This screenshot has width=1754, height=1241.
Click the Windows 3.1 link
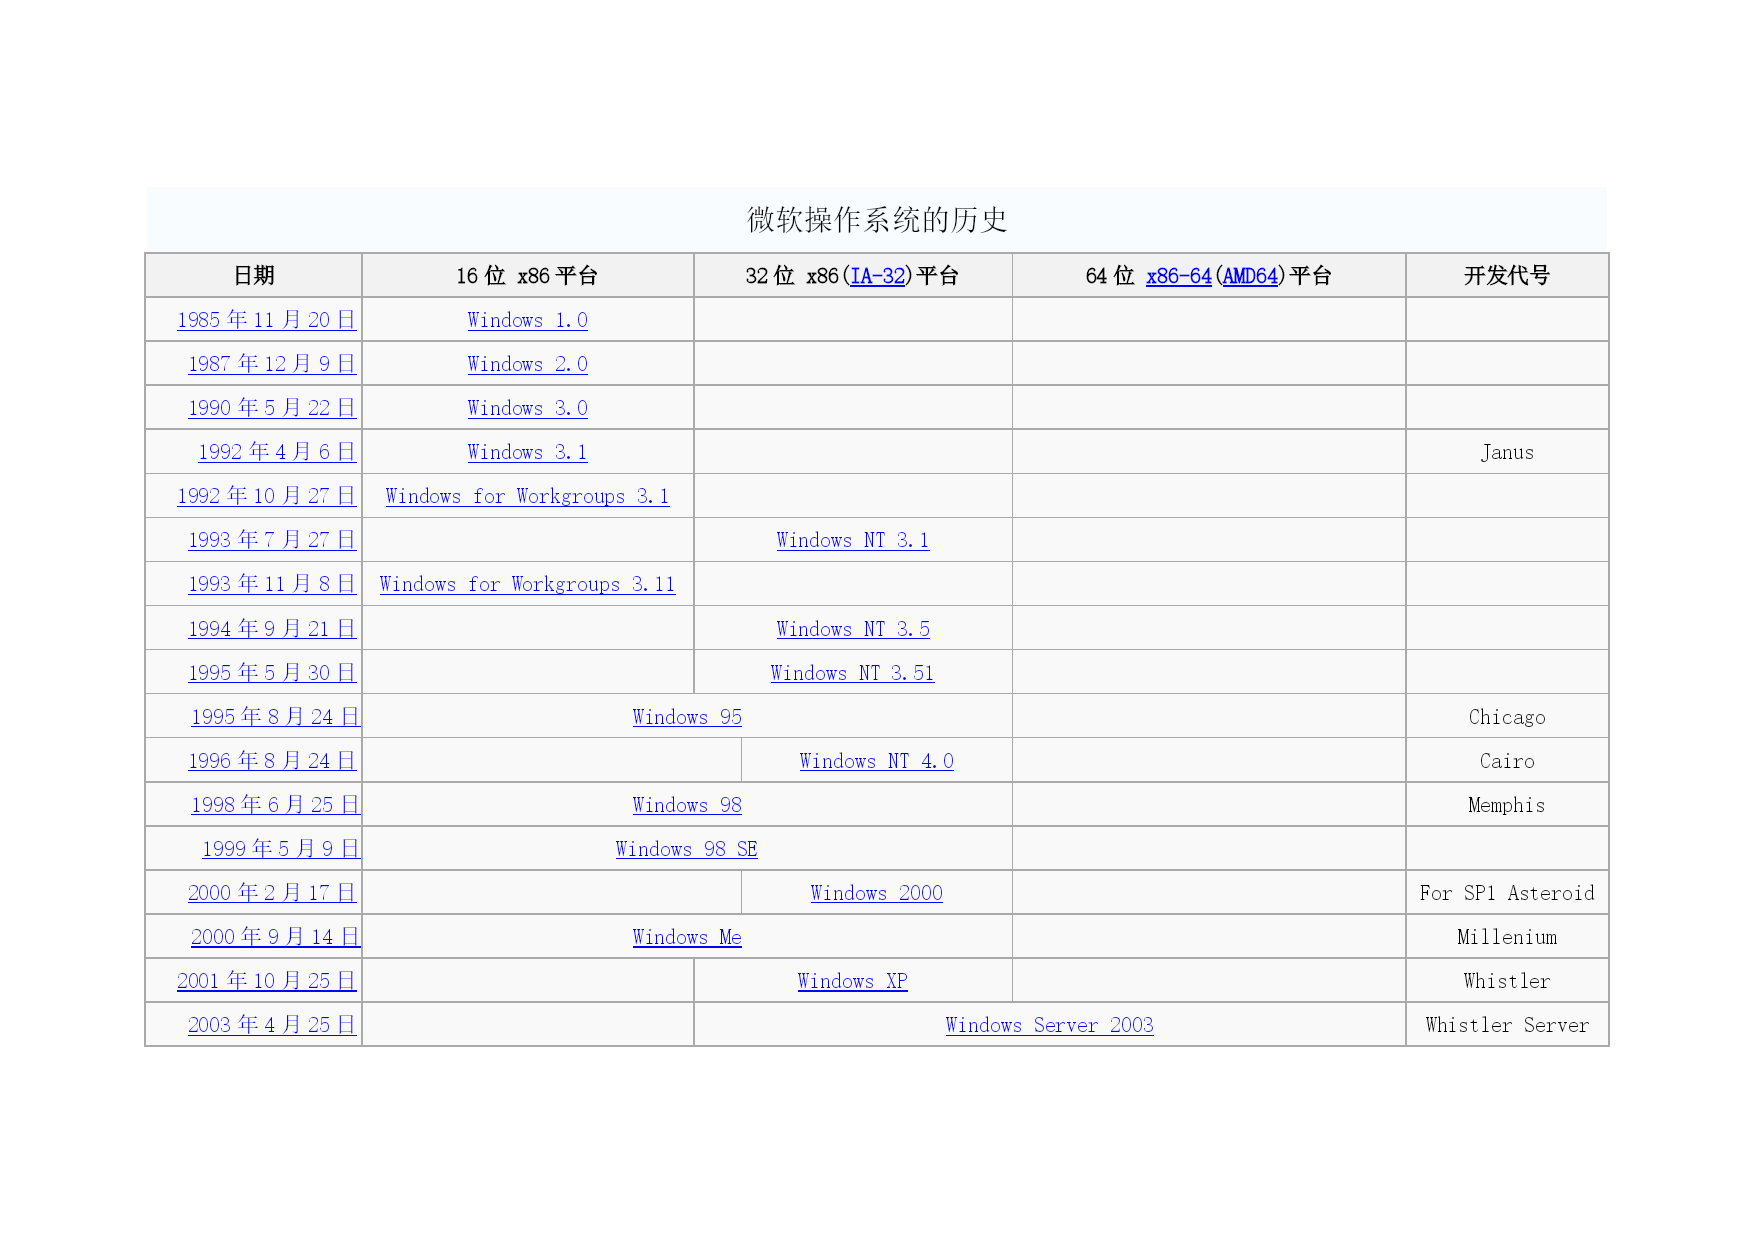pyautogui.click(x=527, y=452)
